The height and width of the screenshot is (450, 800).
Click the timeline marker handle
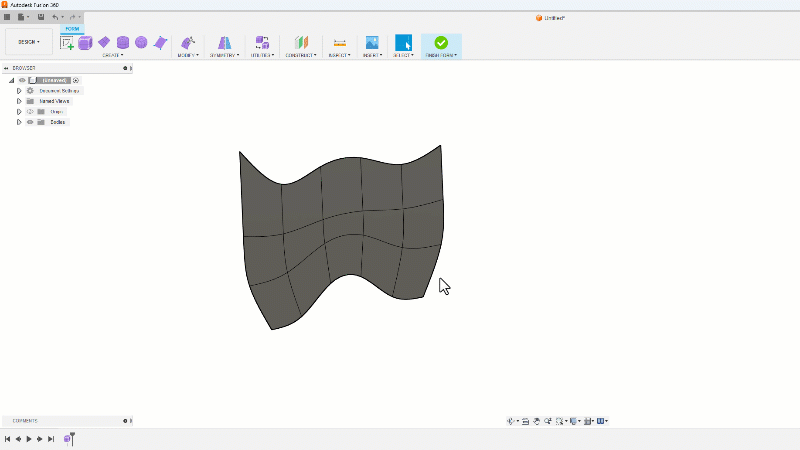point(72,435)
